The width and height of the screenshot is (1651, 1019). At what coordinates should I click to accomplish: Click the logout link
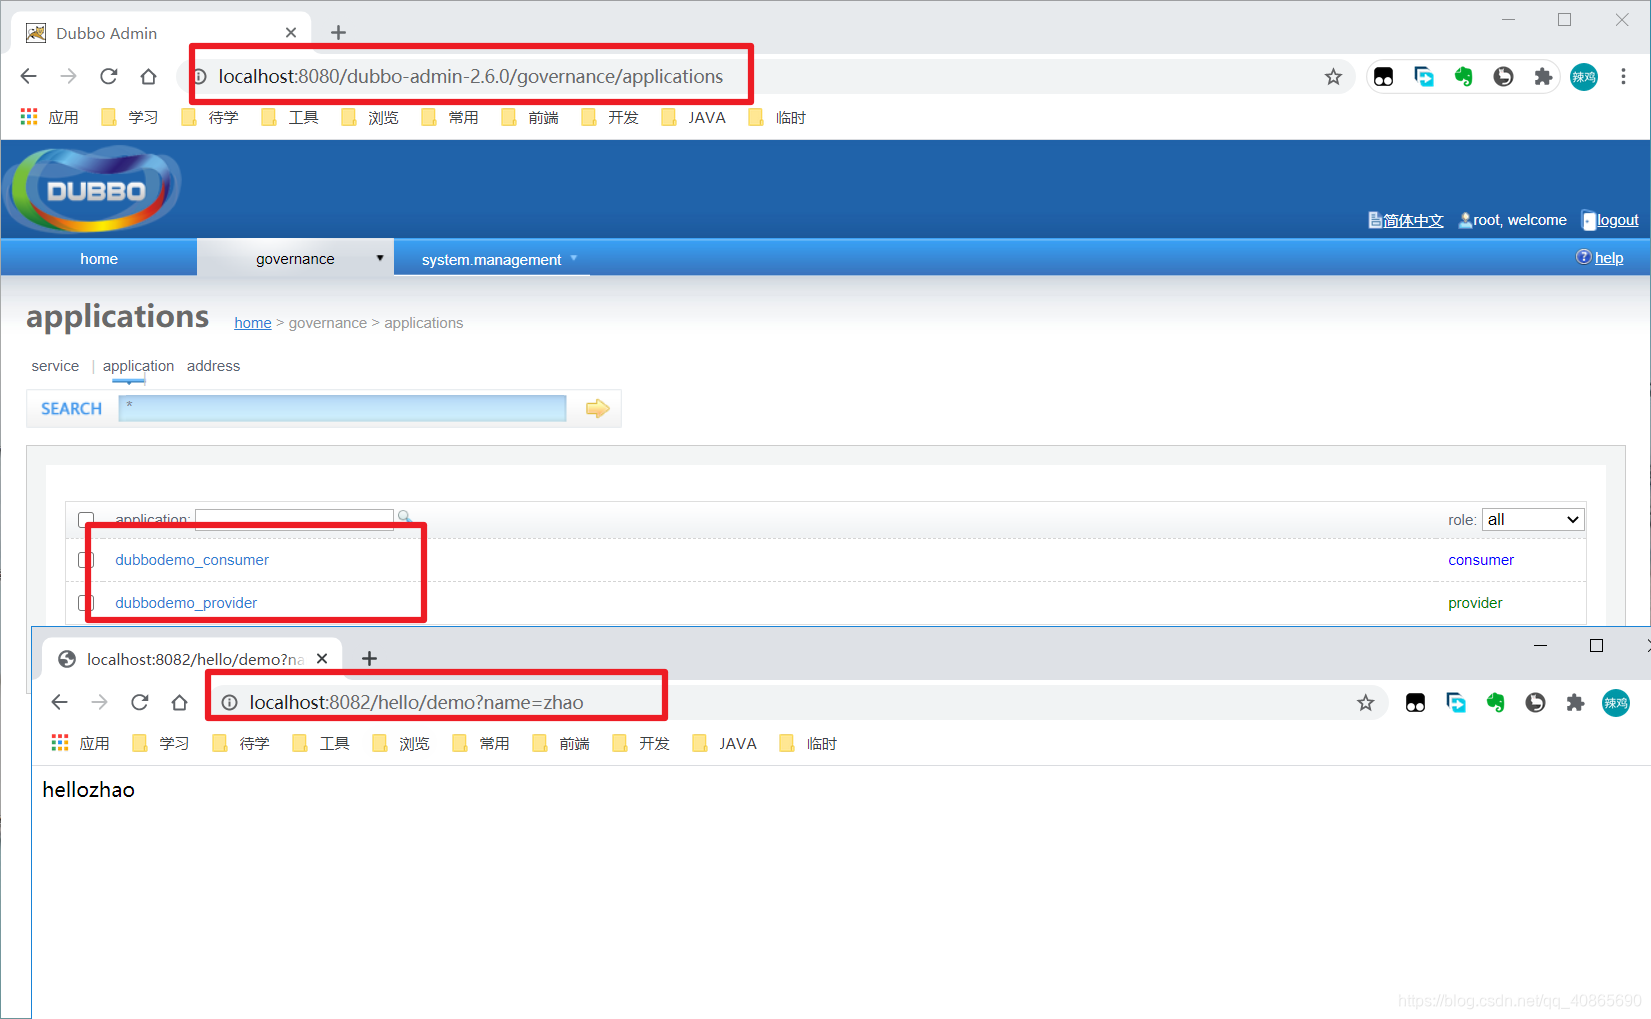1617,220
